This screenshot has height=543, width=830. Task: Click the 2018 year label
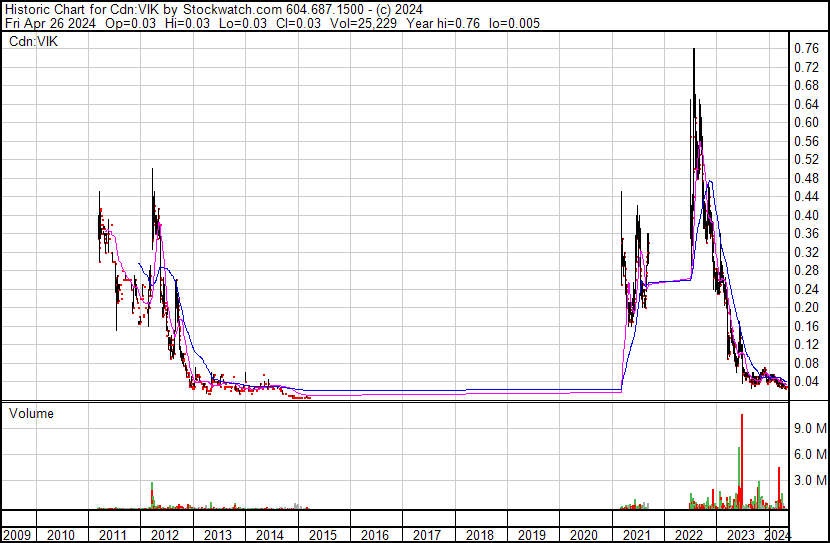(480, 534)
